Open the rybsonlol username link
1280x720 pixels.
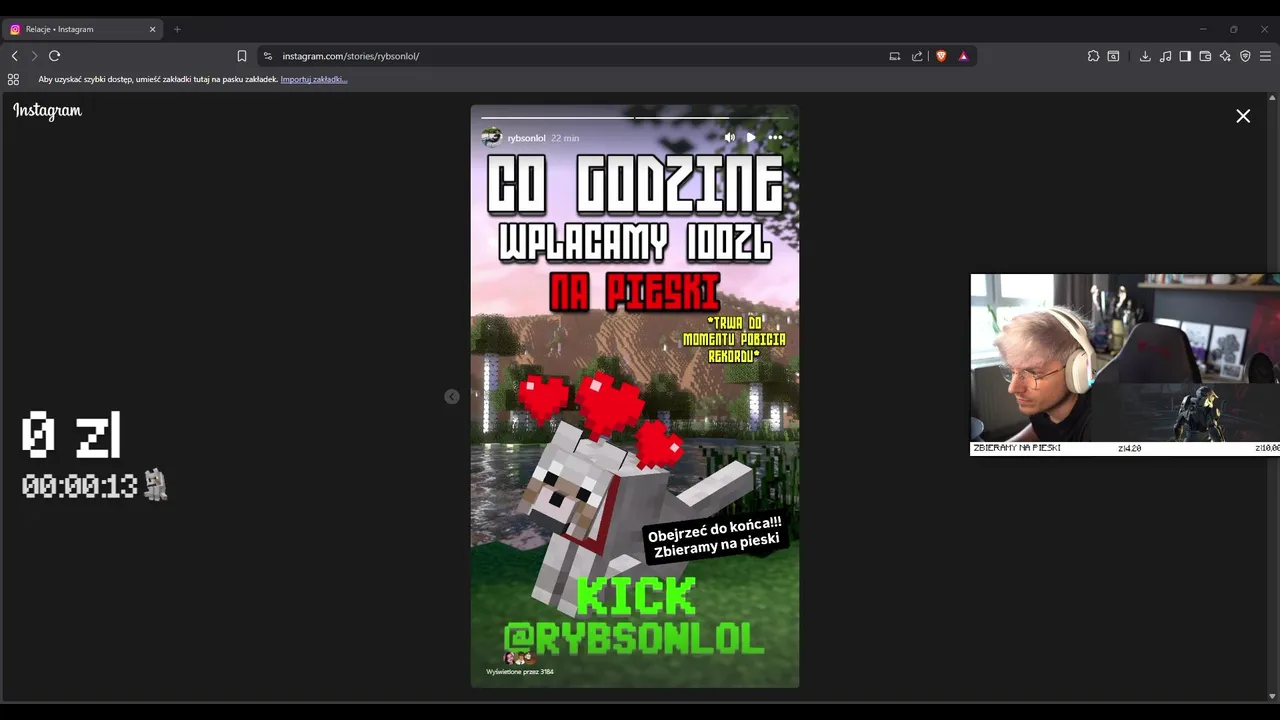[526, 138]
